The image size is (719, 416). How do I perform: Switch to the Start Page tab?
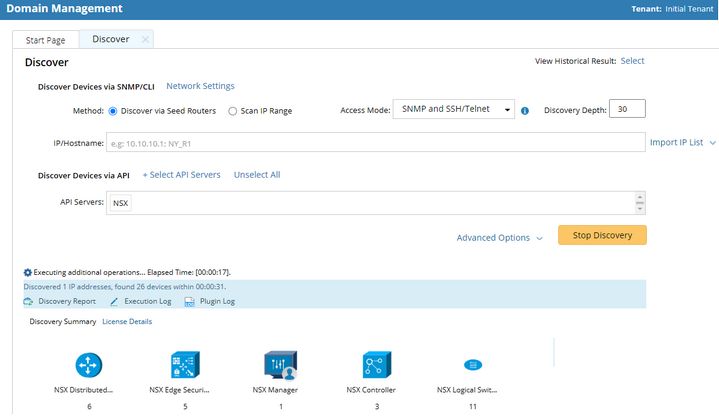click(x=45, y=40)
